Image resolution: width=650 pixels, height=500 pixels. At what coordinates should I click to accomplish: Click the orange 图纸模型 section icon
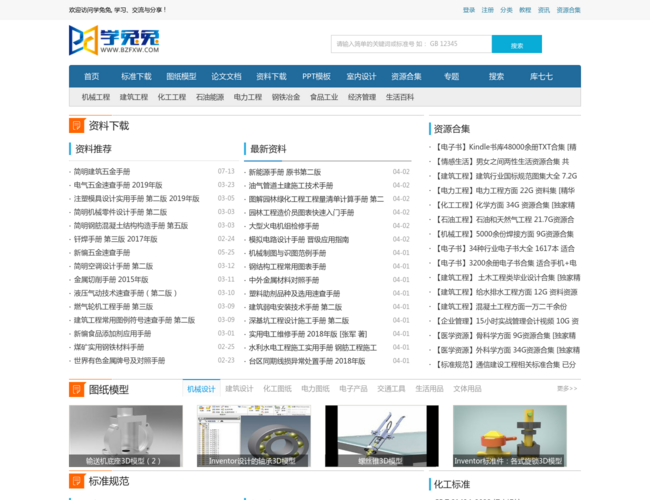point(76,388)
